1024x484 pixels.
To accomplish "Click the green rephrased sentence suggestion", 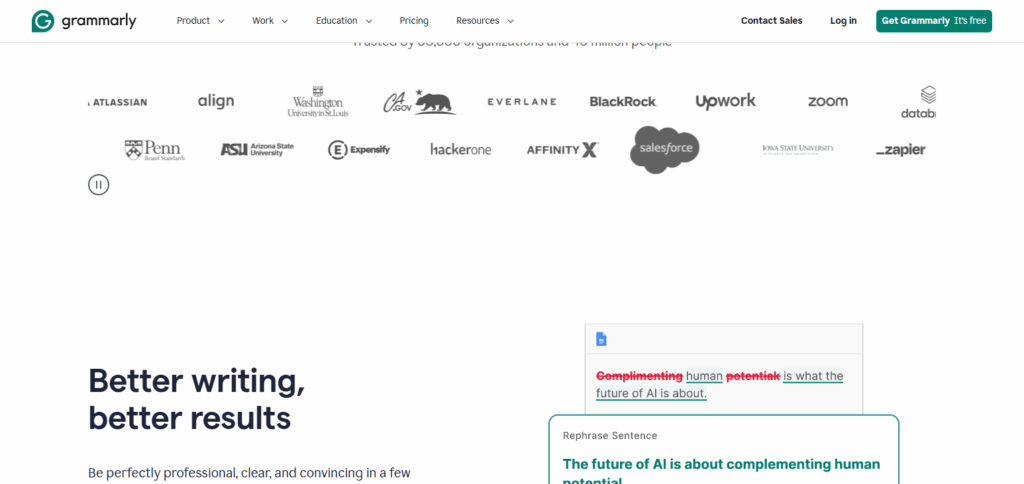I will point(722,471).
